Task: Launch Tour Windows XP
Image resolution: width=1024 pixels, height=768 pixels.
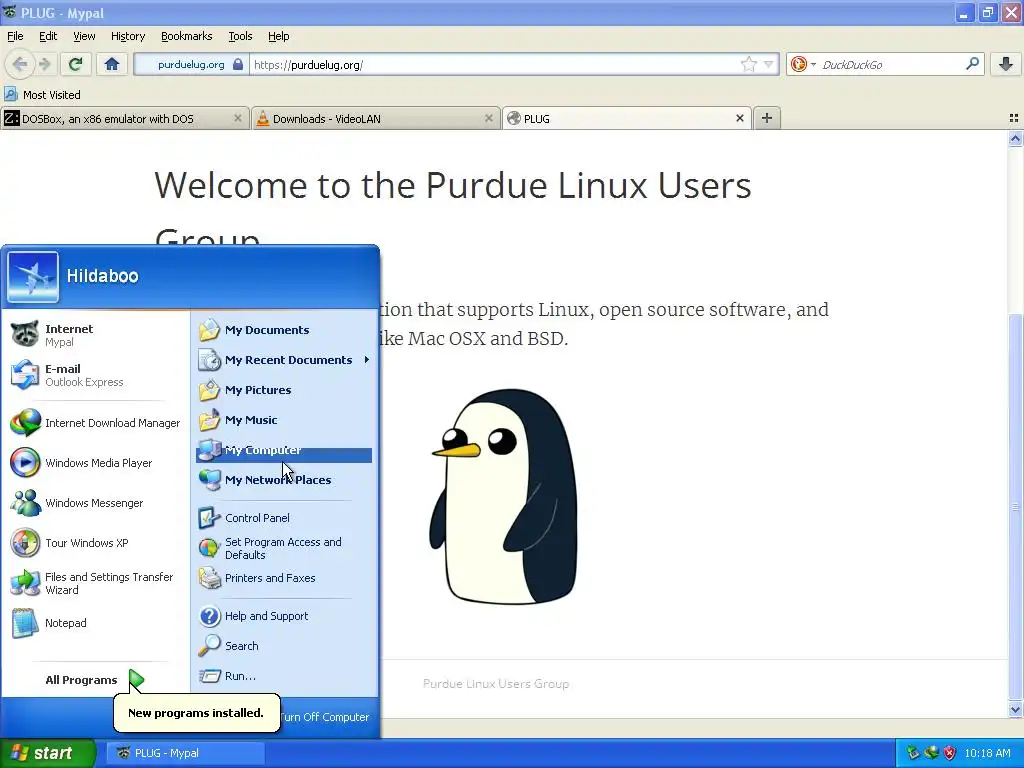Action: pos(95,543)
